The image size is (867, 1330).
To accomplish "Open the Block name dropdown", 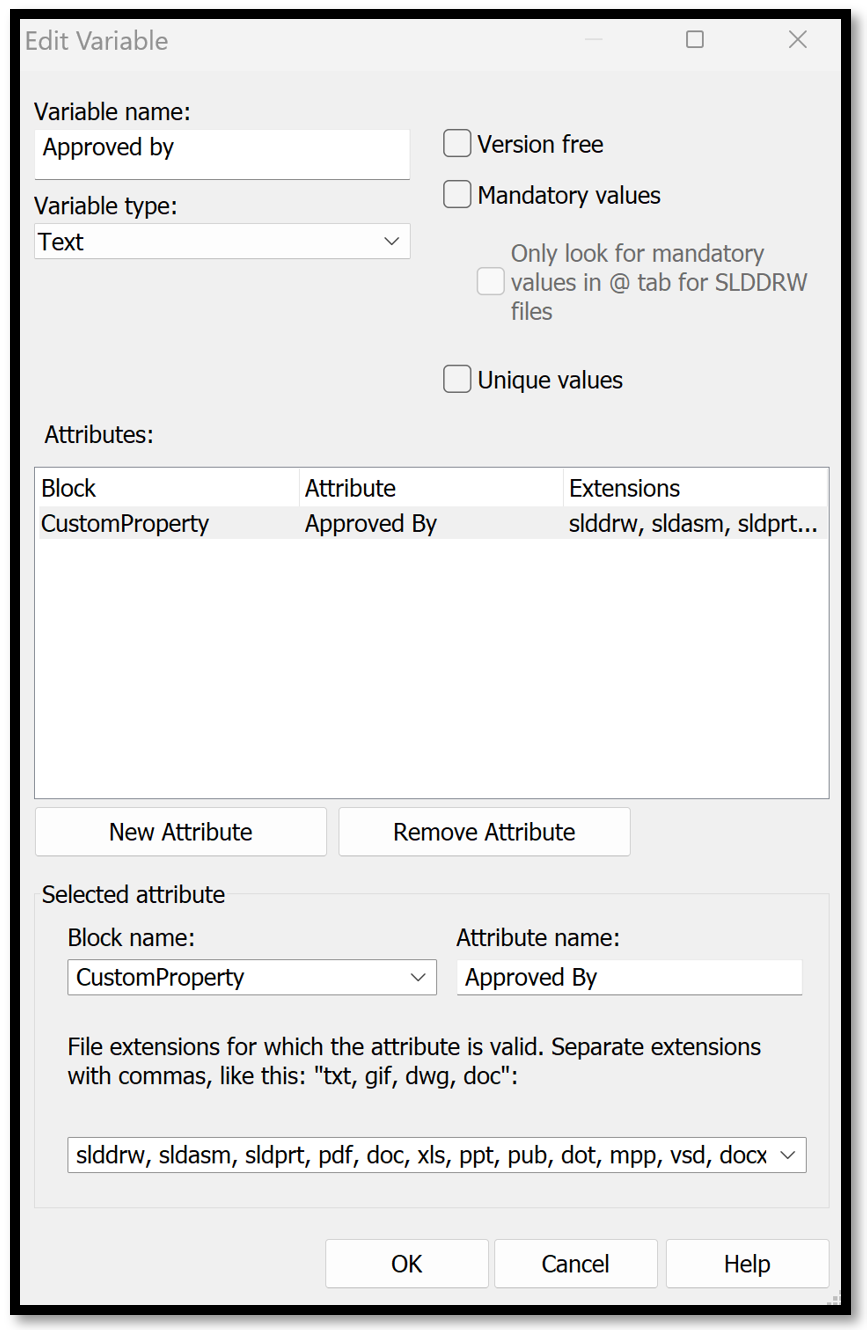I will [x=420, y=977].
